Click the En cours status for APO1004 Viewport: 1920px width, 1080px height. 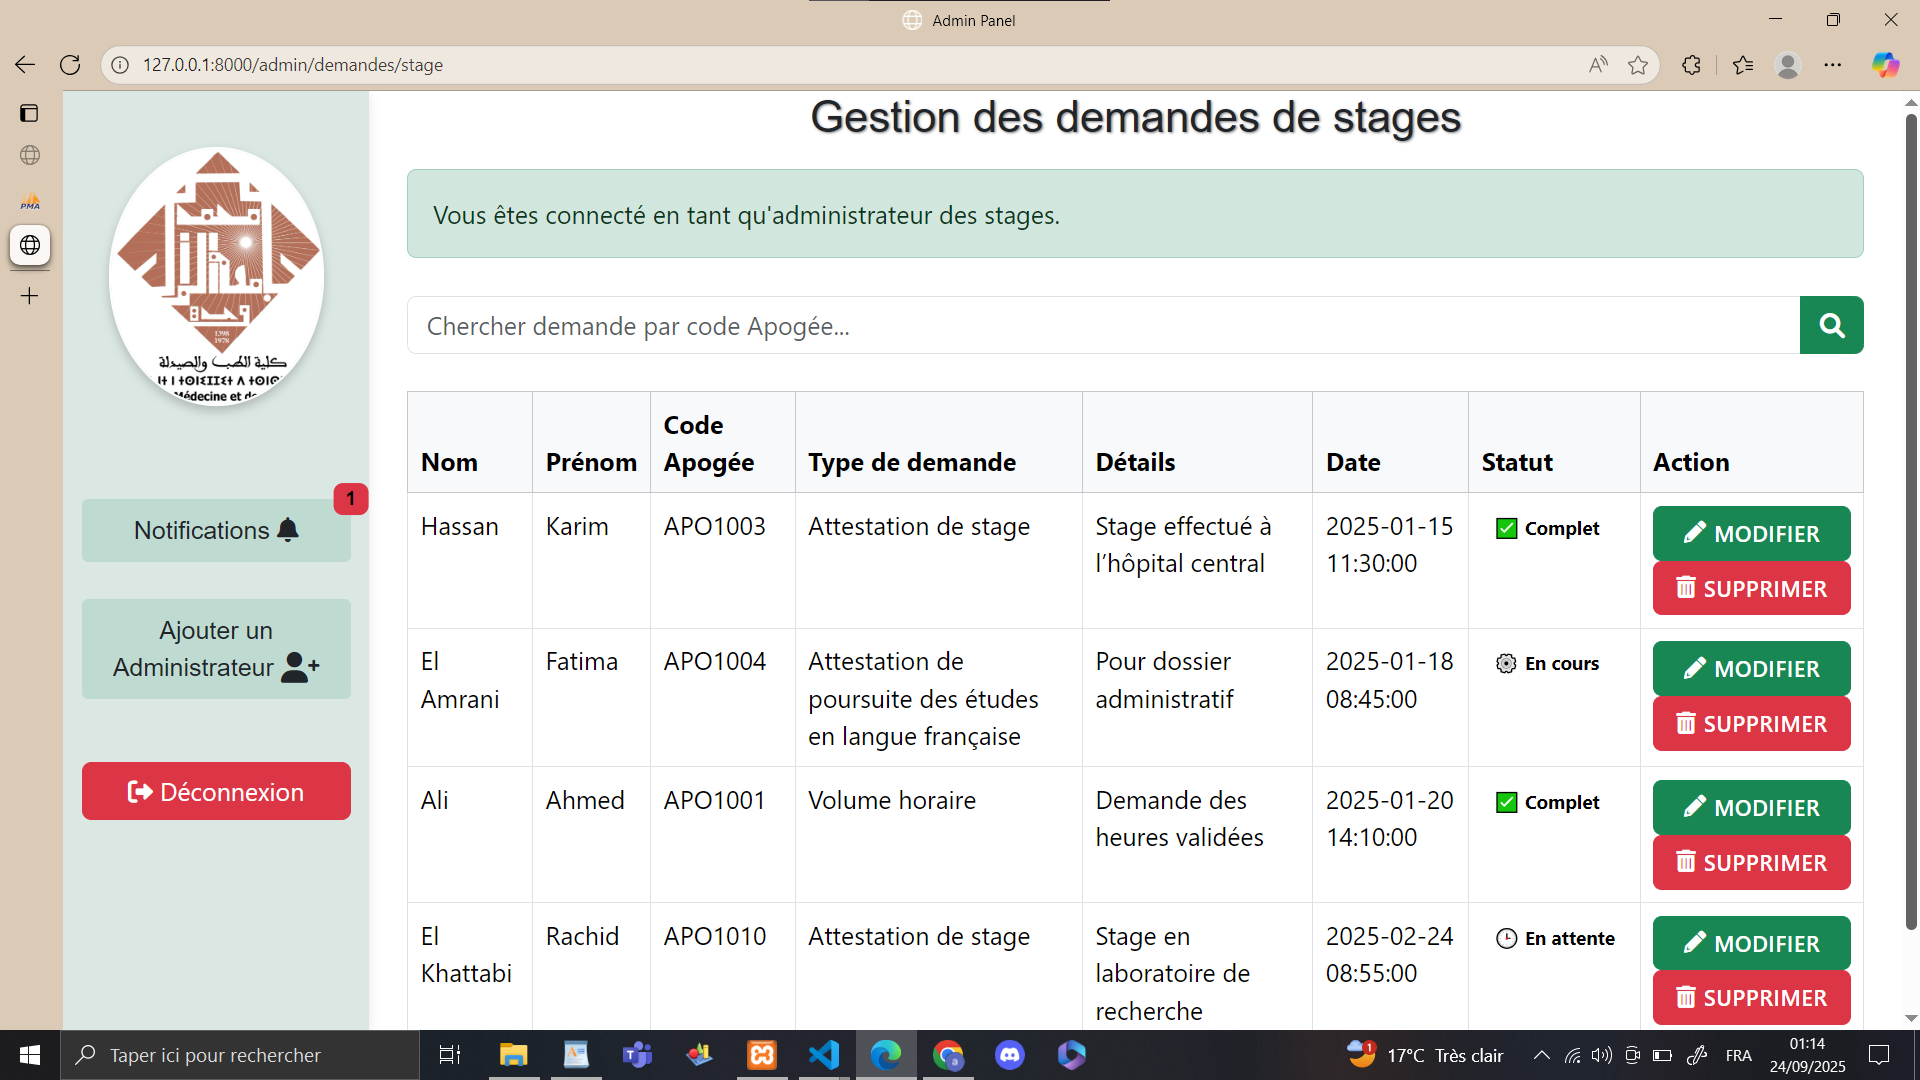point(1548,663)
